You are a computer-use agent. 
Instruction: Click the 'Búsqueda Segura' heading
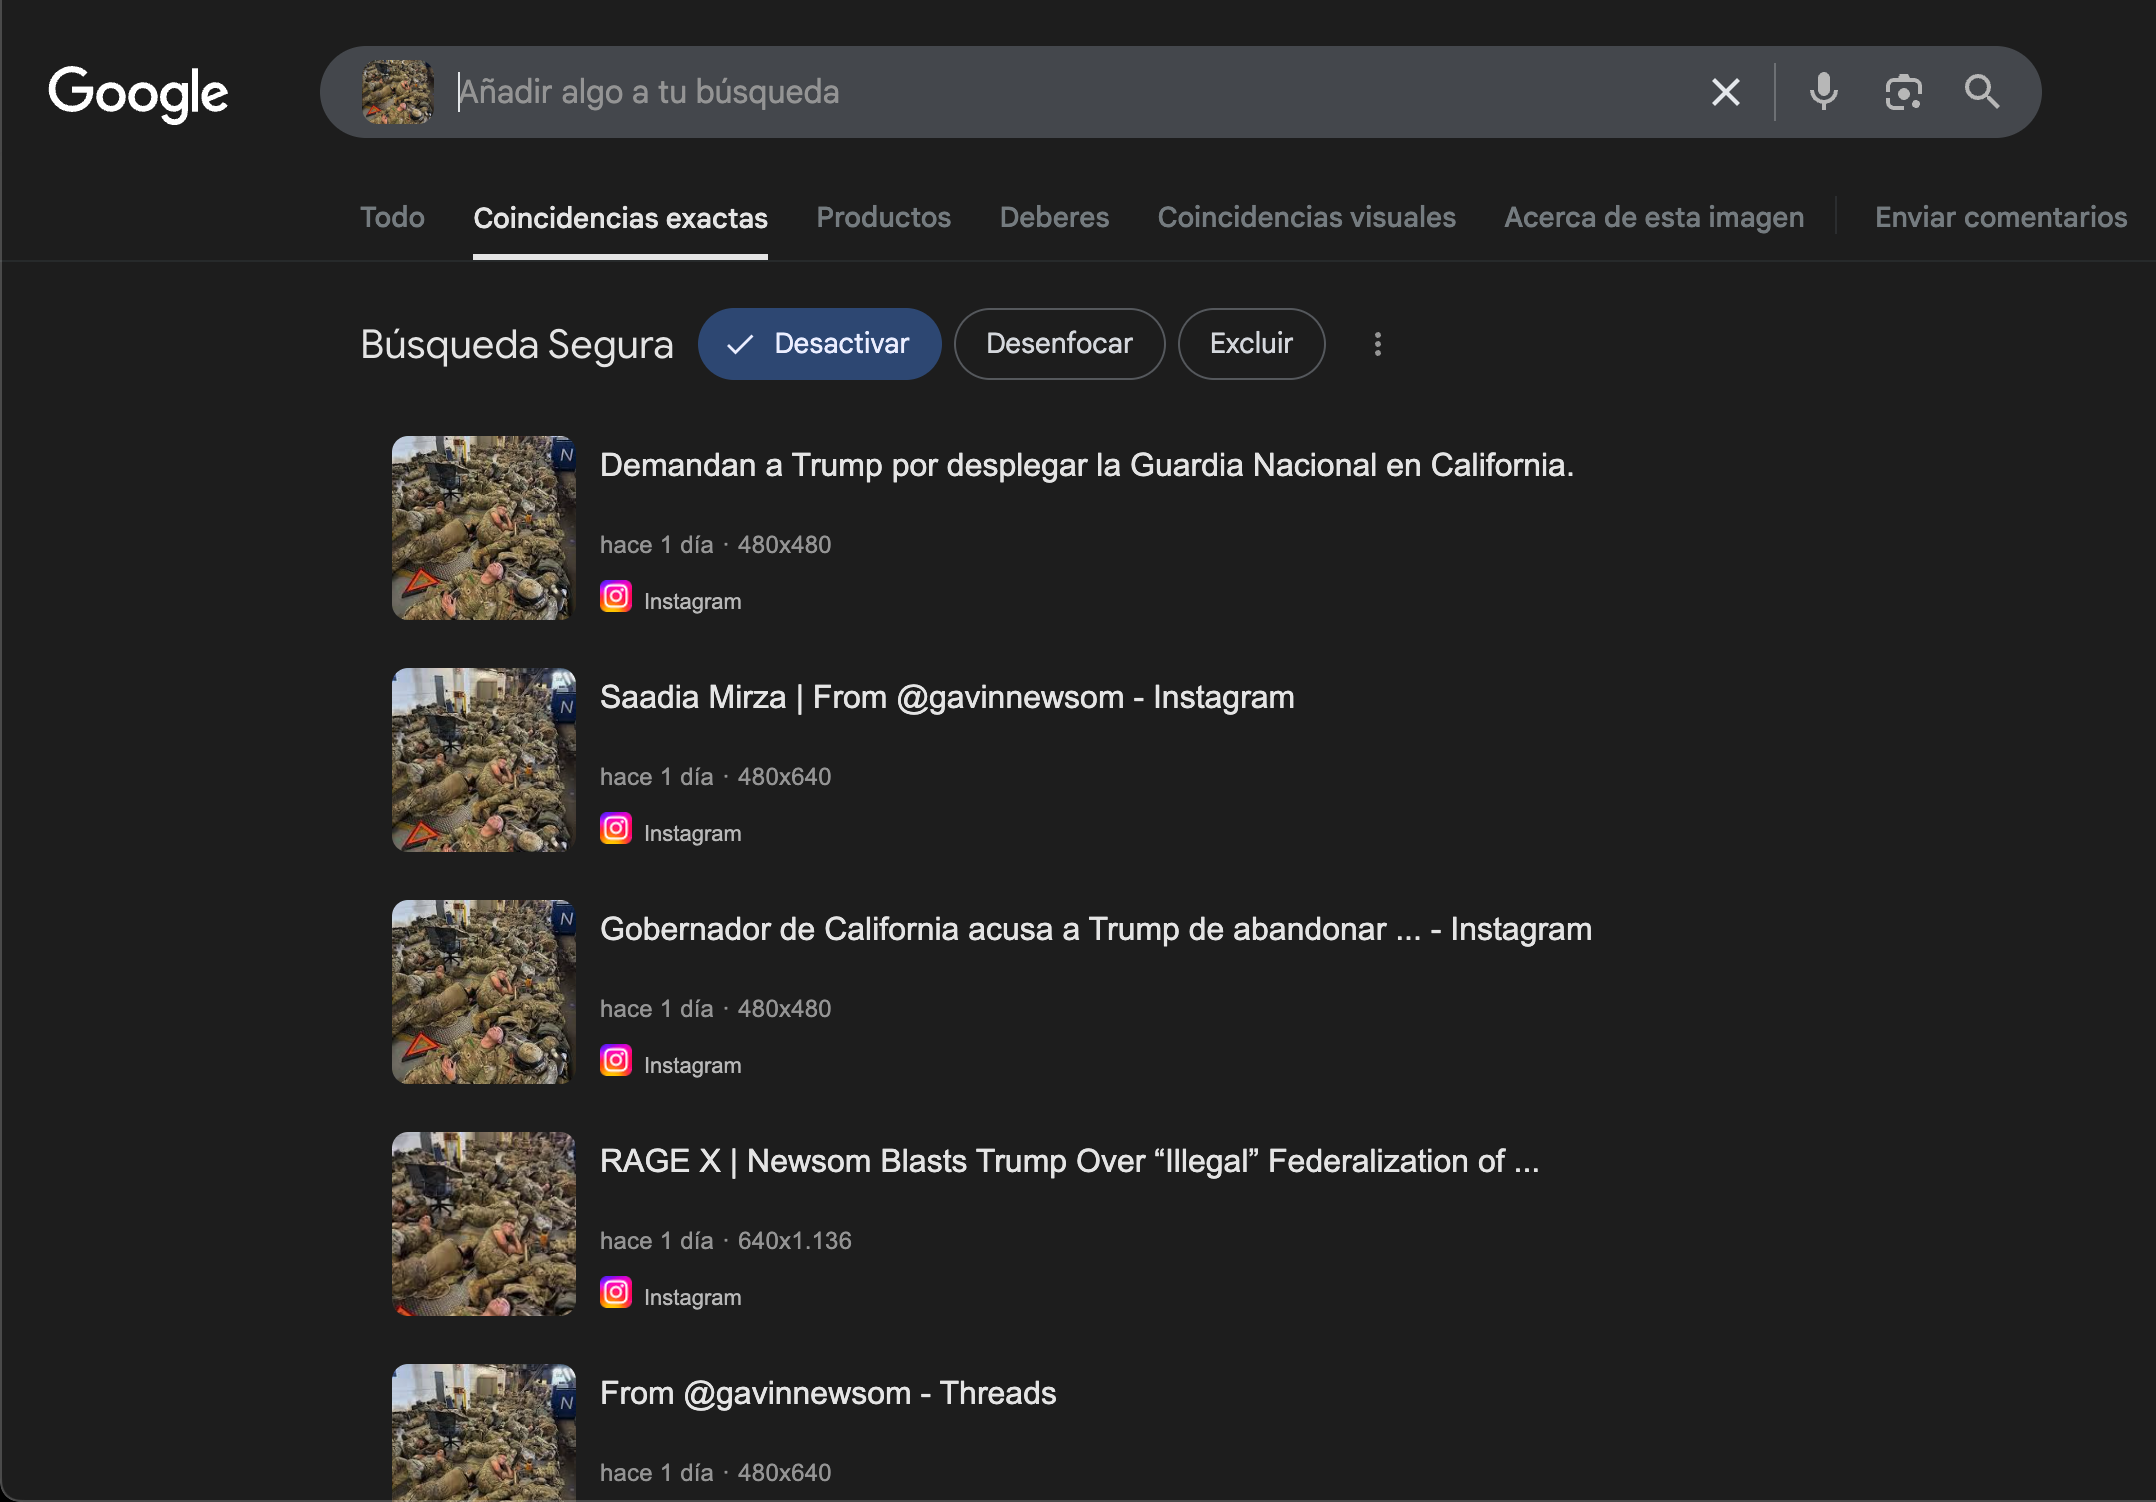pos(516,345)
